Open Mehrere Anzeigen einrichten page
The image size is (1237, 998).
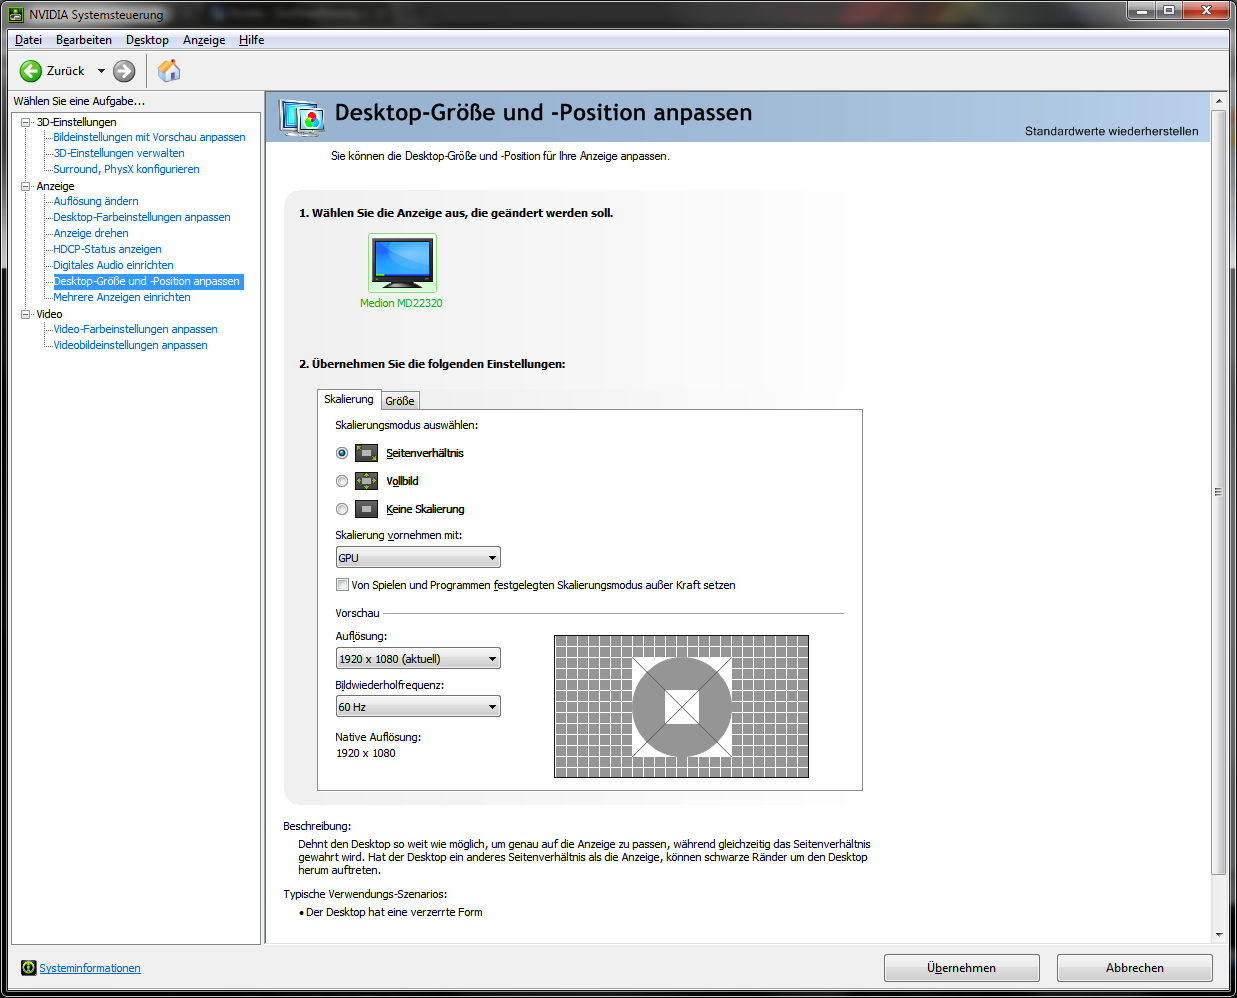click(x=122, y=297)
